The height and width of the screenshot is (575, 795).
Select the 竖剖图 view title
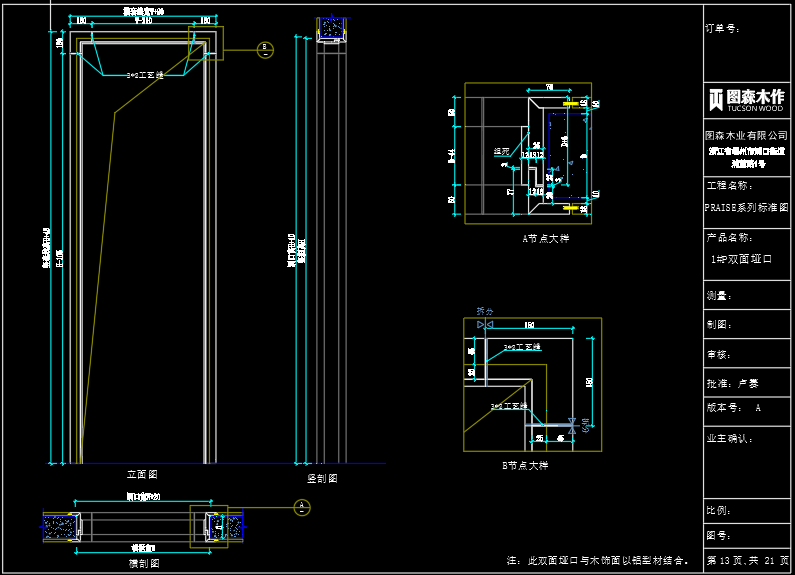click(322, 478)
